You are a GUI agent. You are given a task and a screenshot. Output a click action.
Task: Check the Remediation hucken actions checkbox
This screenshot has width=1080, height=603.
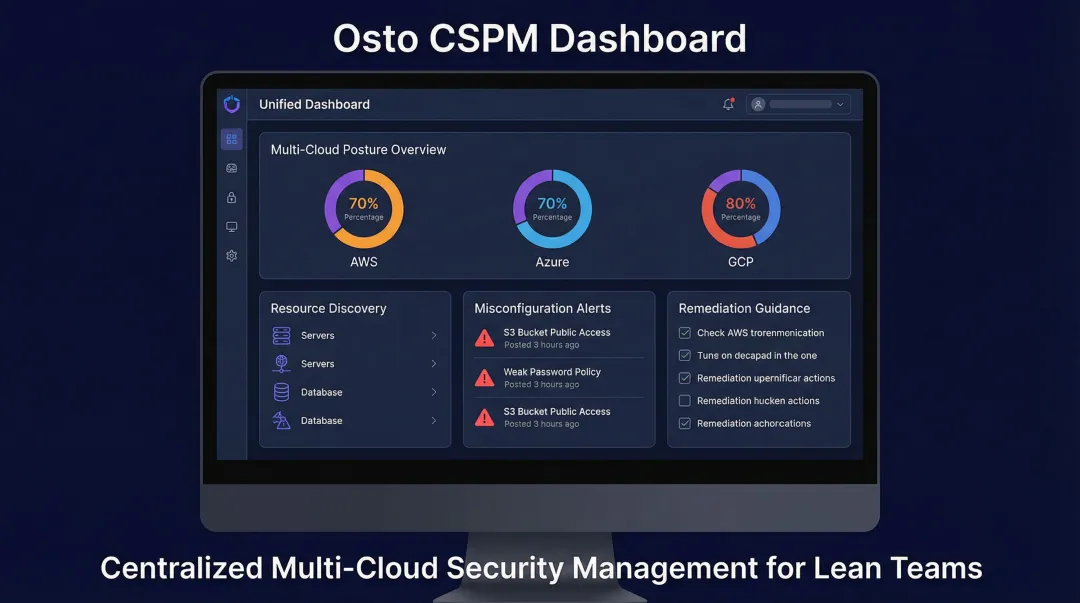[684, 400]
